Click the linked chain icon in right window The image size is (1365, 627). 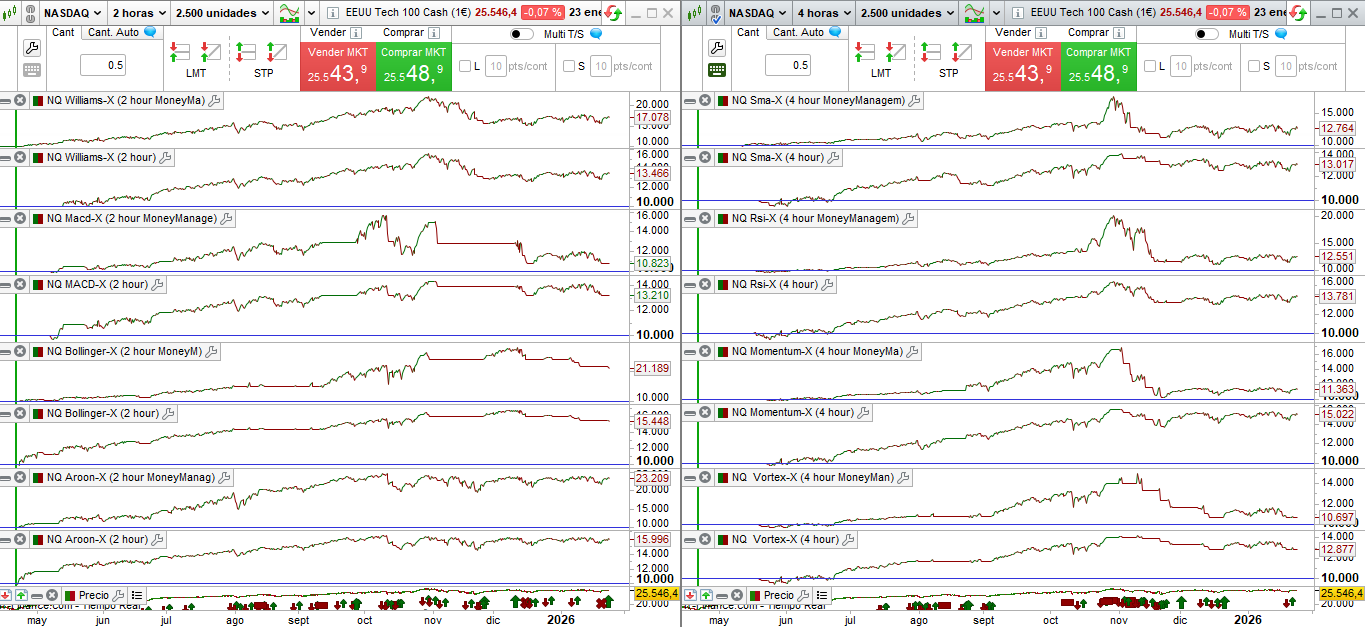714,13
